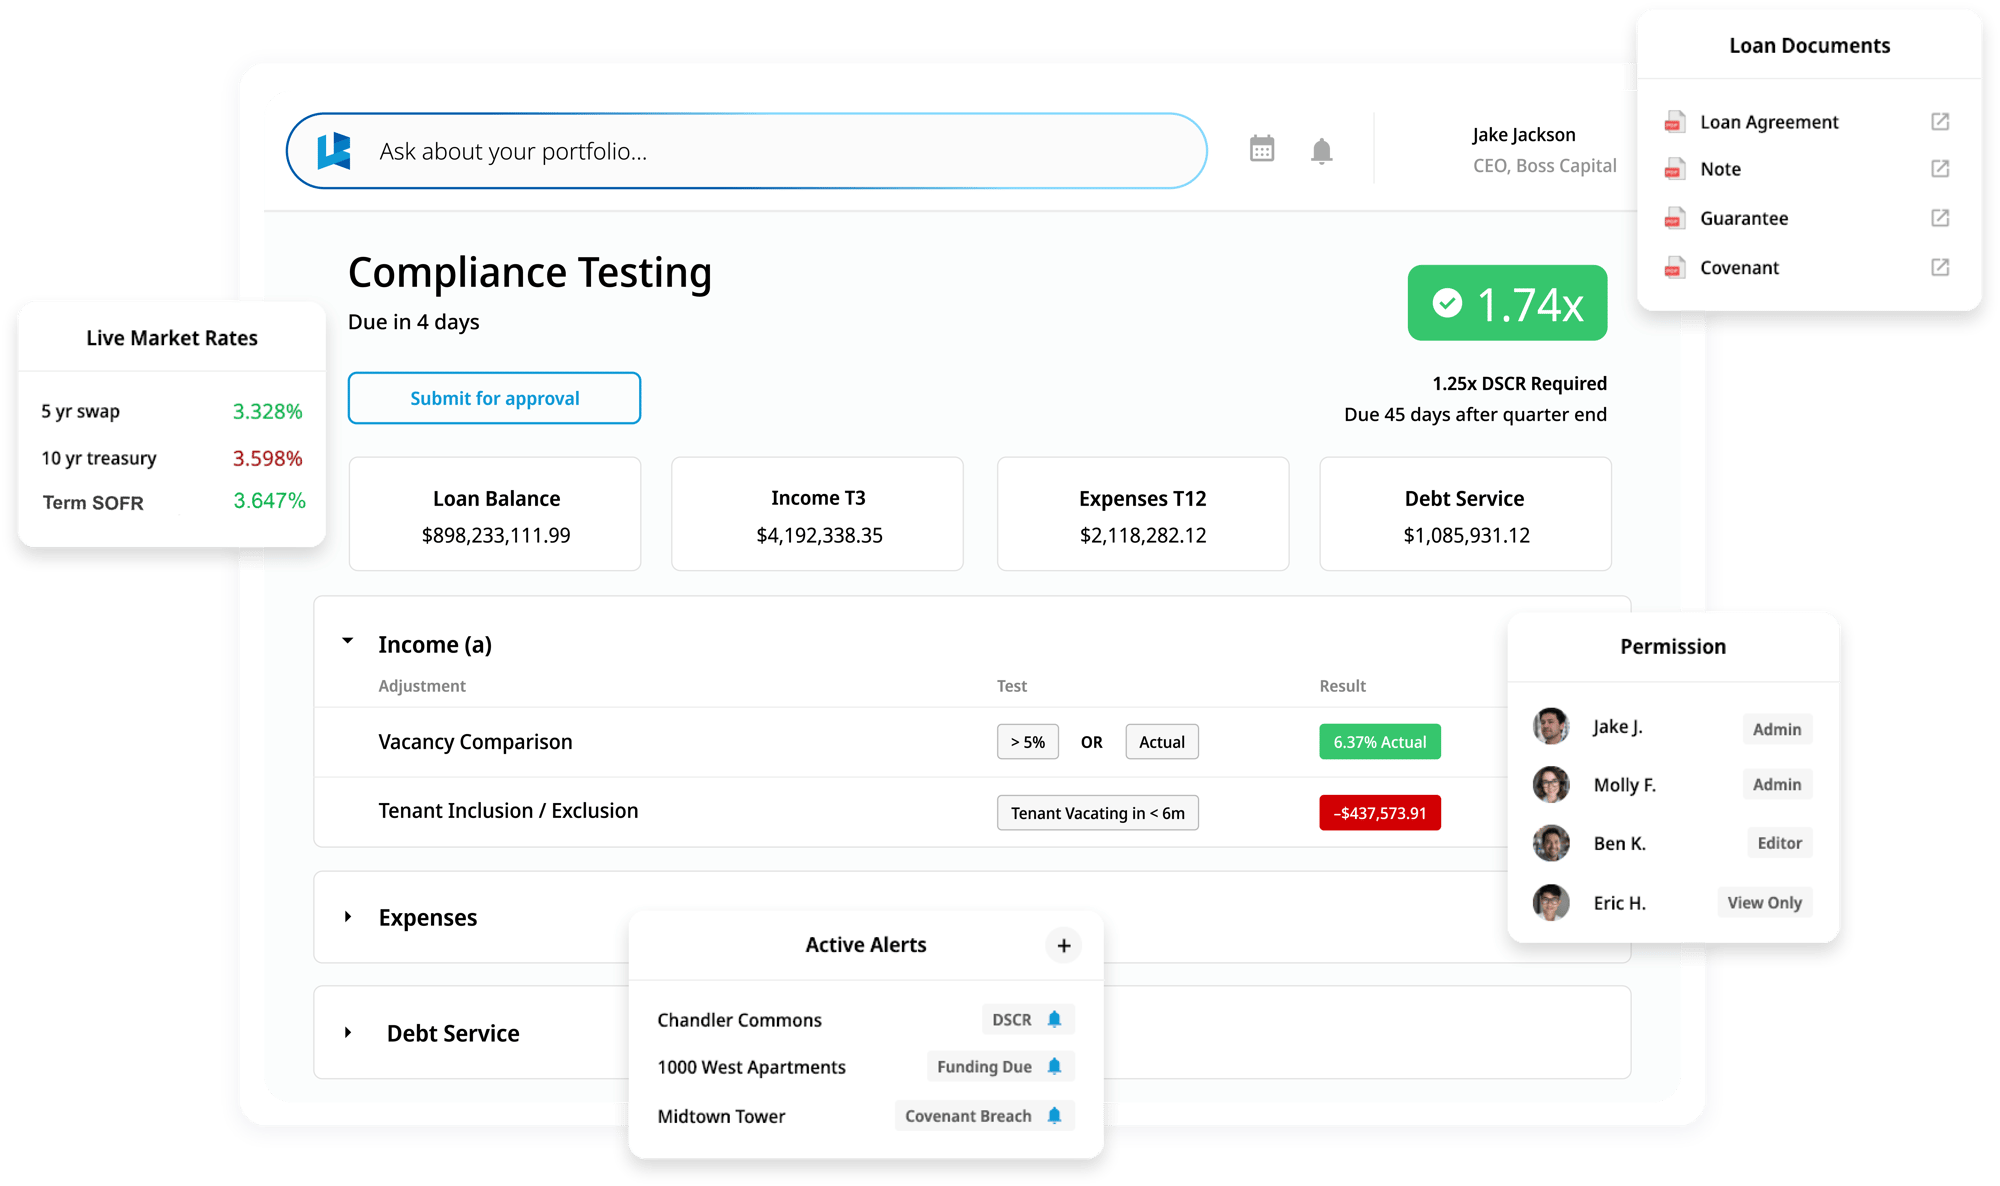Viewport: 2000px width, 1186px height.
Task: Click the green 1.74x DSCR badge
Action: pyautogui.click(x=1507, y=303)
